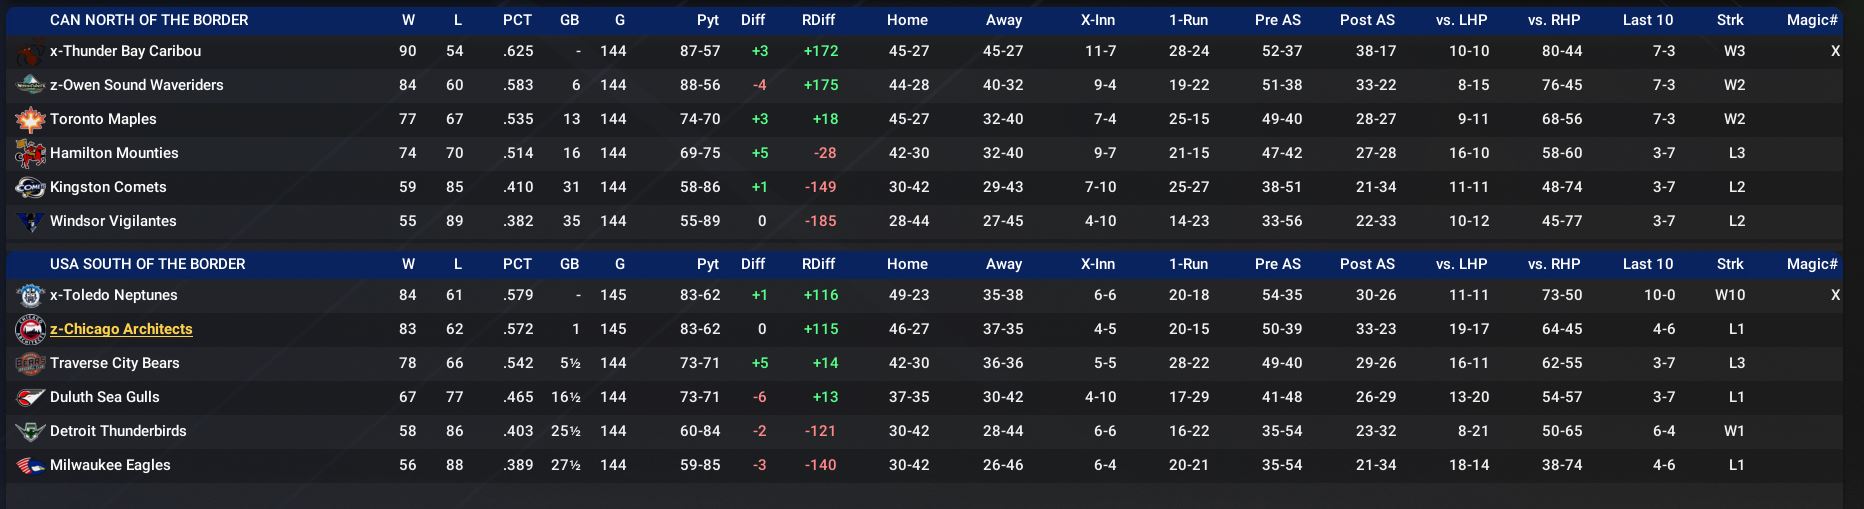Click the Hamilton Mounties team logo
The image size is (1864, 509).
coord(30,154)
